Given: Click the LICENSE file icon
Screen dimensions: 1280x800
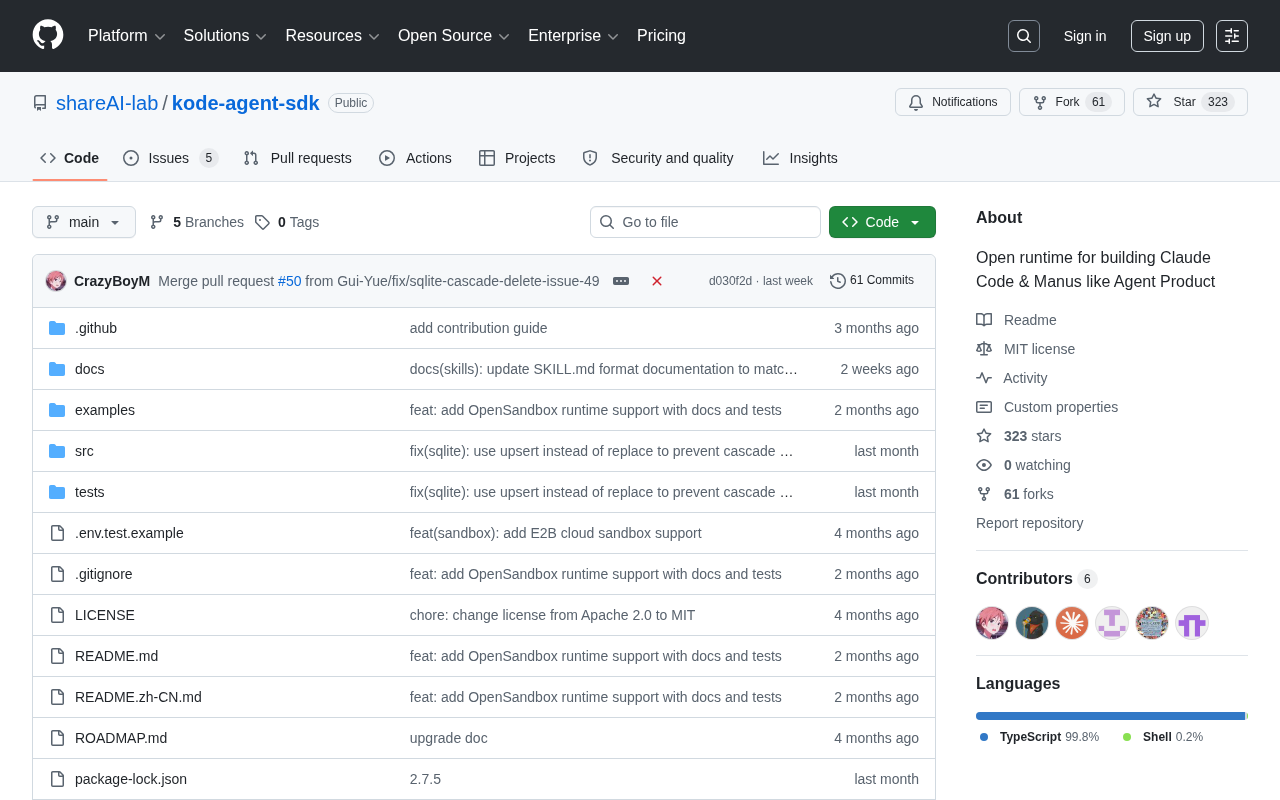Looking at the screenshot, I should 57,615.
